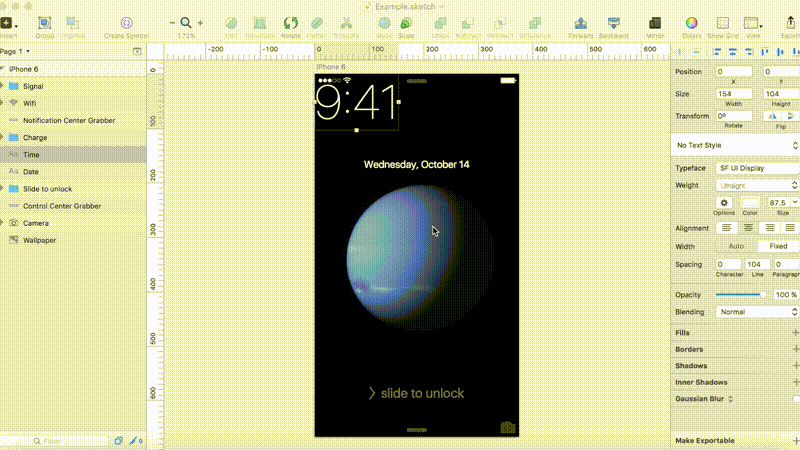800x450 pixels.
Task: Expand the Charge layer group
Action: 3,137
